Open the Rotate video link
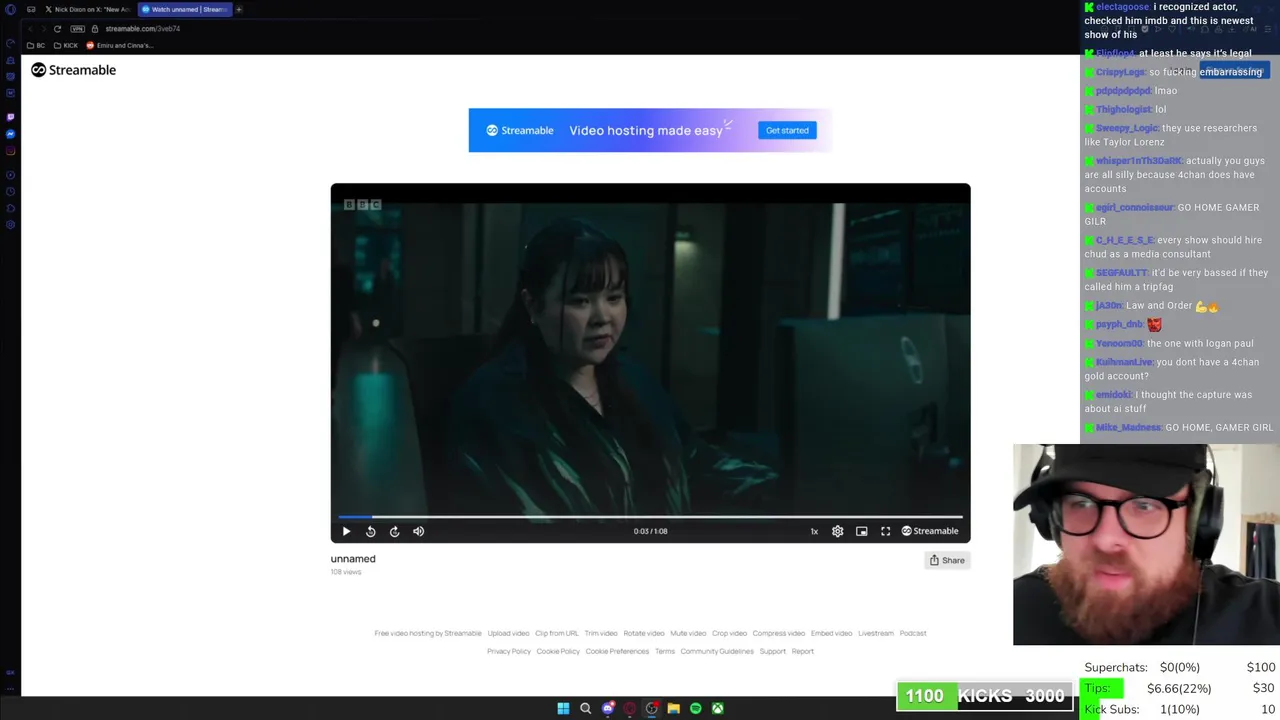 pos(644,633)
